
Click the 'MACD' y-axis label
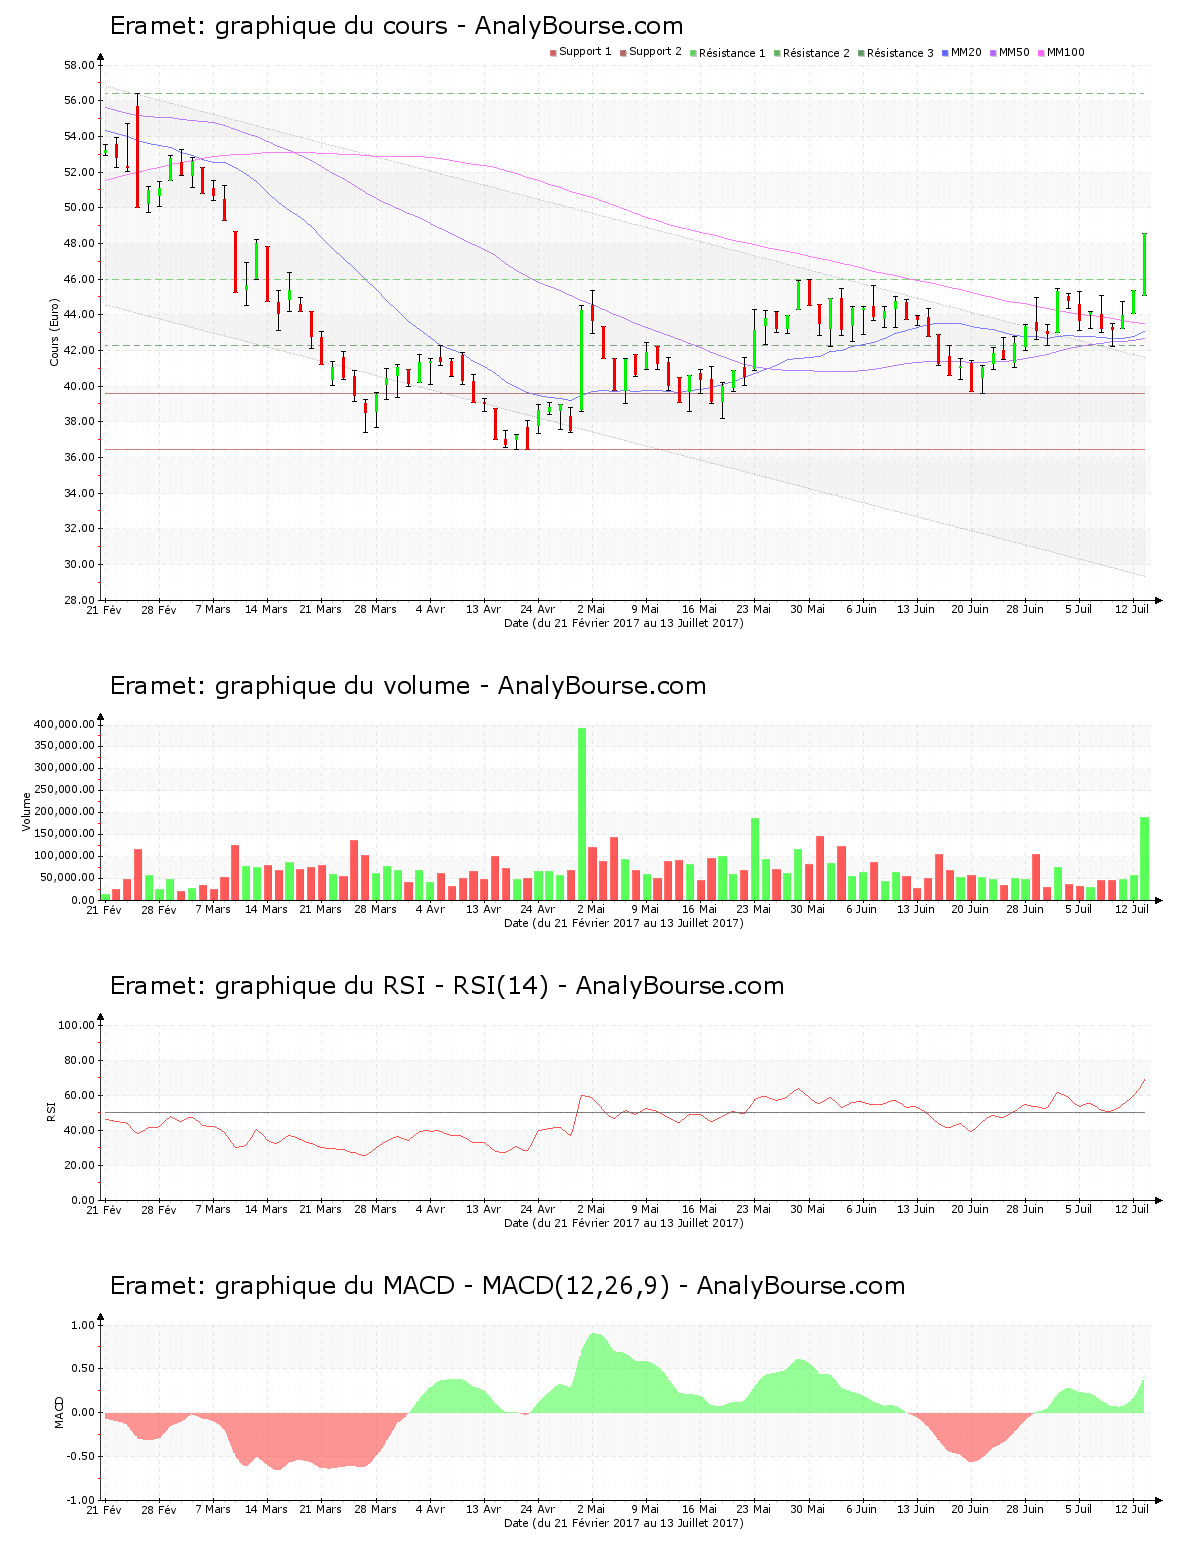pos(59,1411)
